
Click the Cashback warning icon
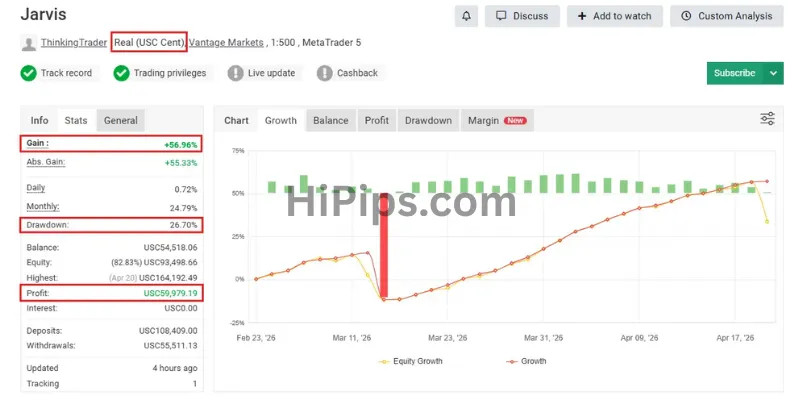pos(324,73)
